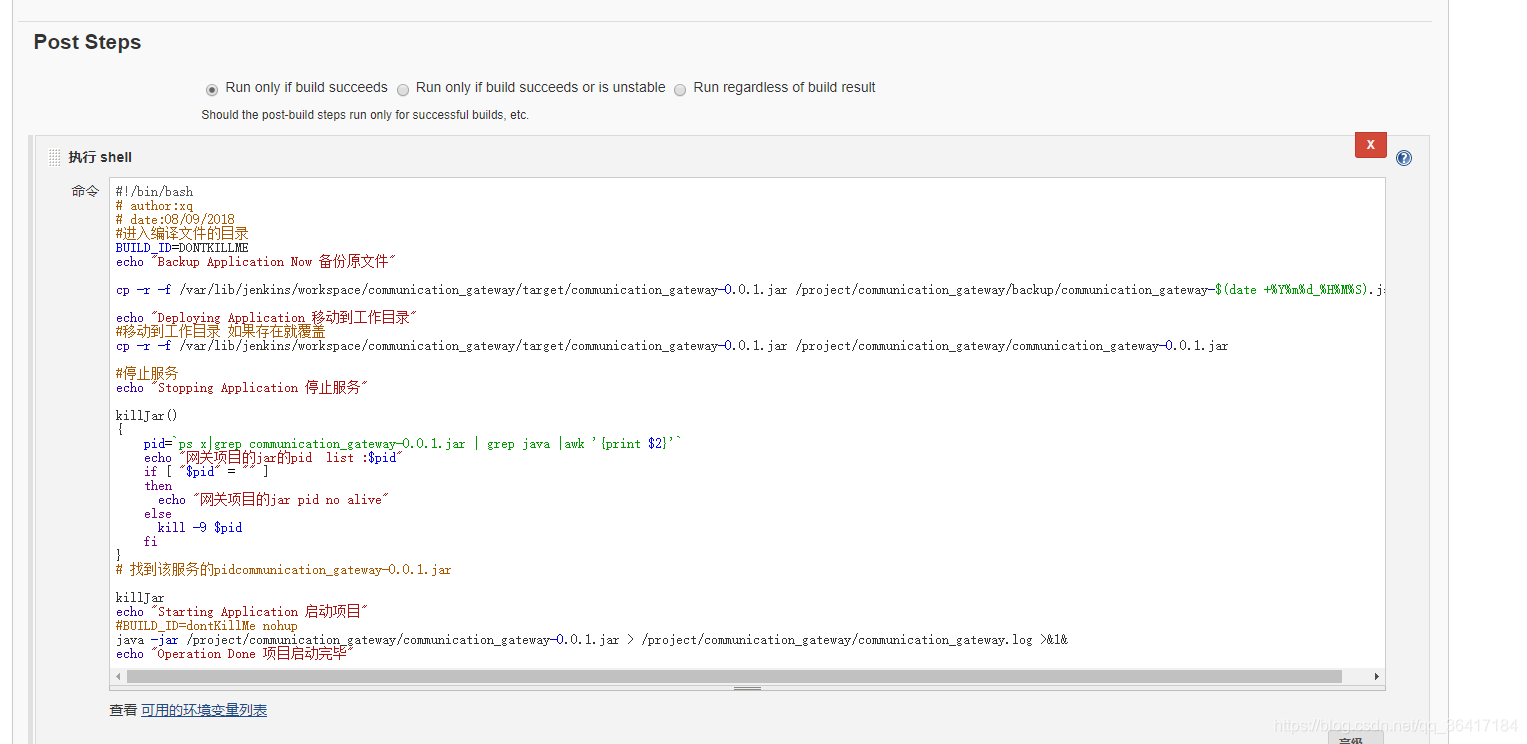Open help for the shell build step
Viewport: 1527px width, 744px height.
coord(1404,158)
